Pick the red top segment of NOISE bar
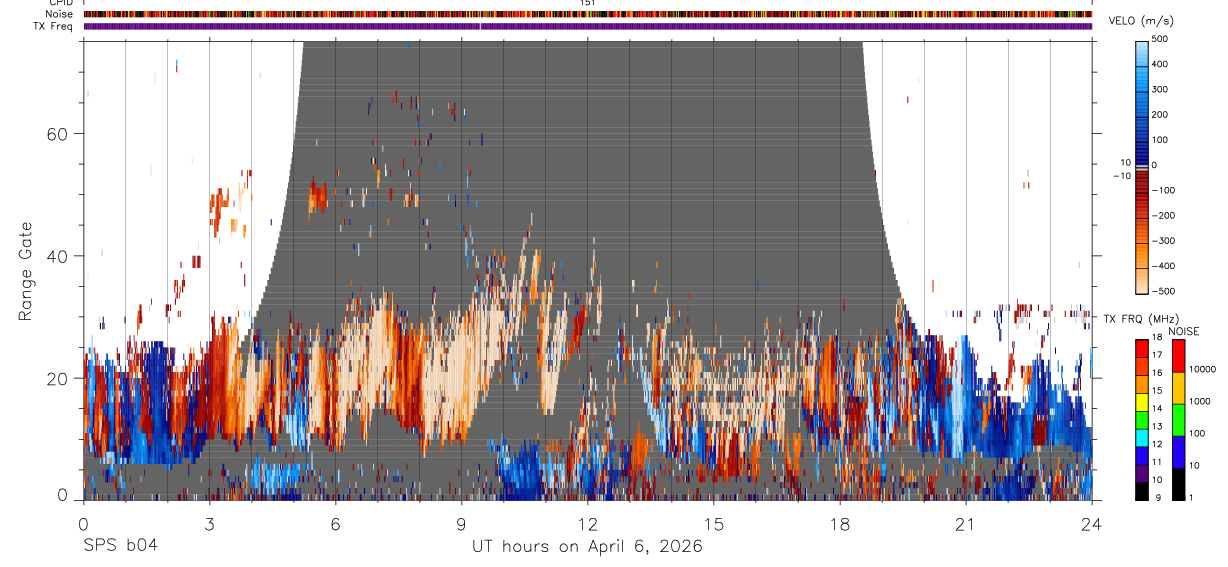Image resolution: width=1228 pixels, height=567 pixels. [1178, 356]
